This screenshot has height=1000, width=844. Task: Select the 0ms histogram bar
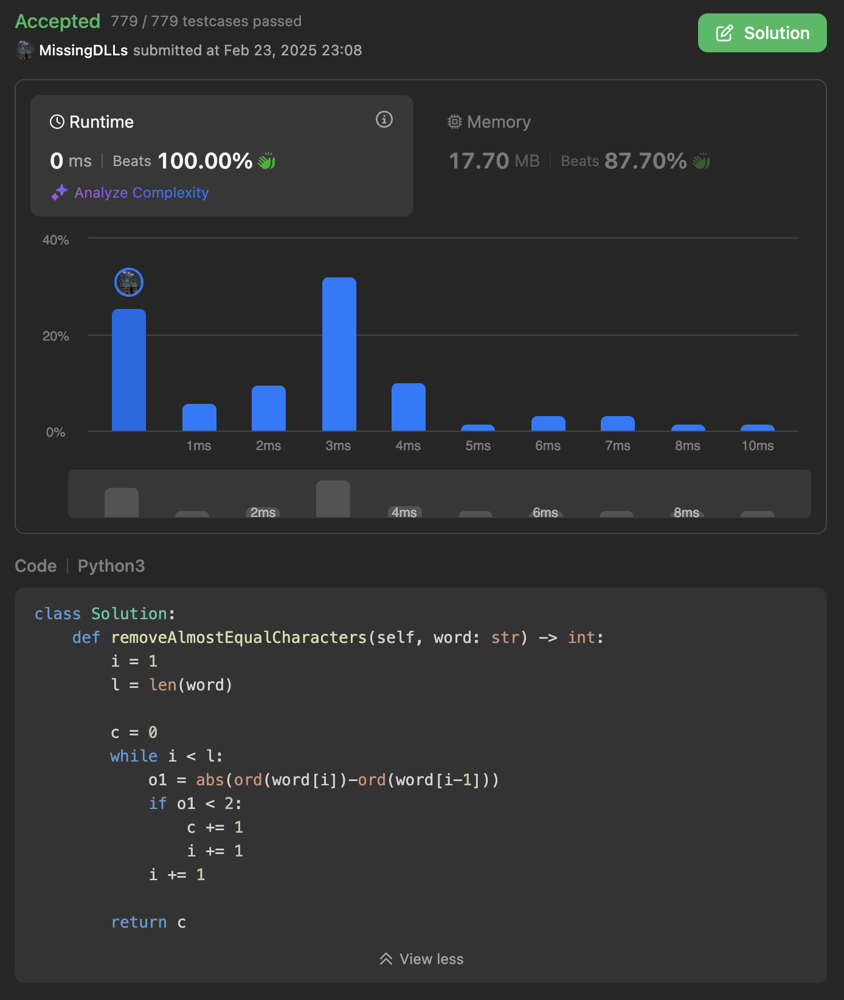pos(129,371)
